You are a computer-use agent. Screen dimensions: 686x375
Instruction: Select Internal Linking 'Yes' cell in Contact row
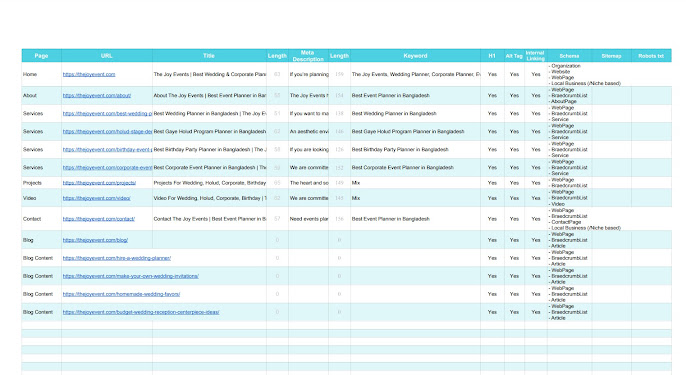coord(536,219)
